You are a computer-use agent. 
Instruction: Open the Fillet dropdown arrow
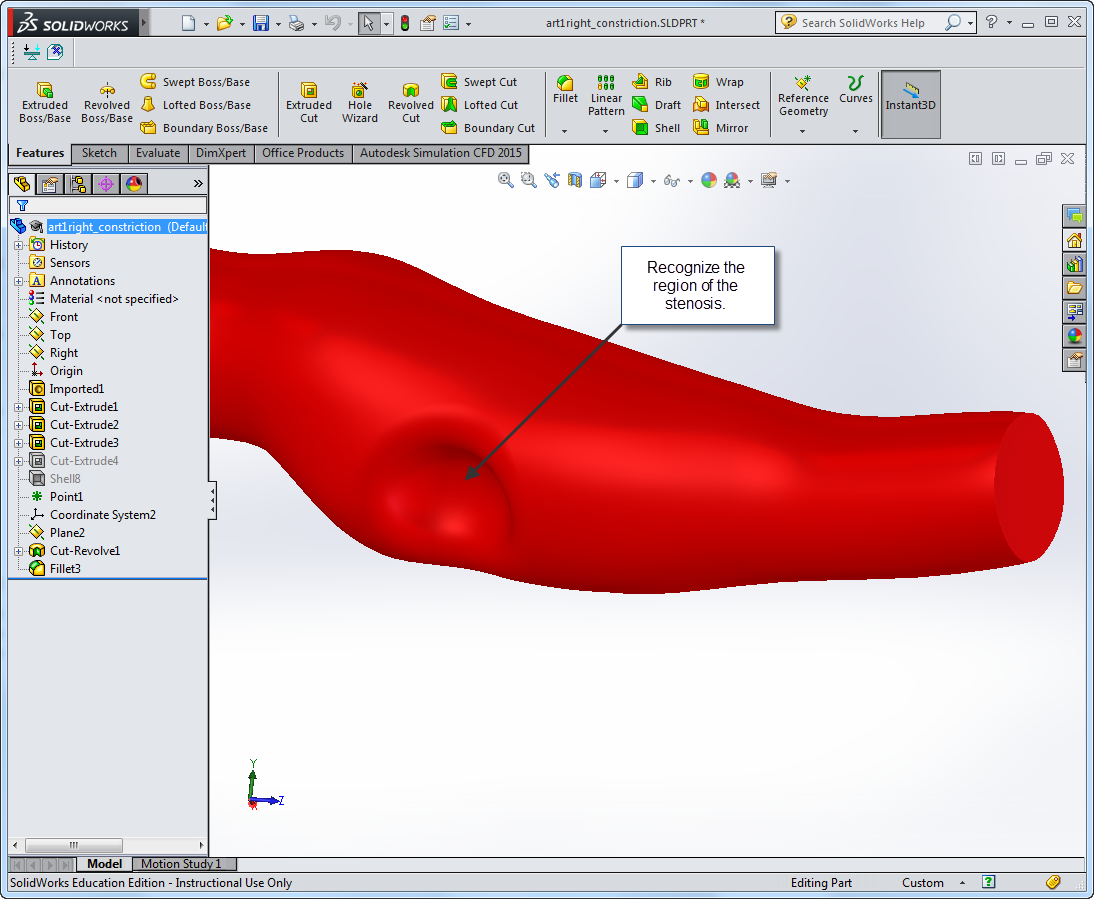point(564,131)
